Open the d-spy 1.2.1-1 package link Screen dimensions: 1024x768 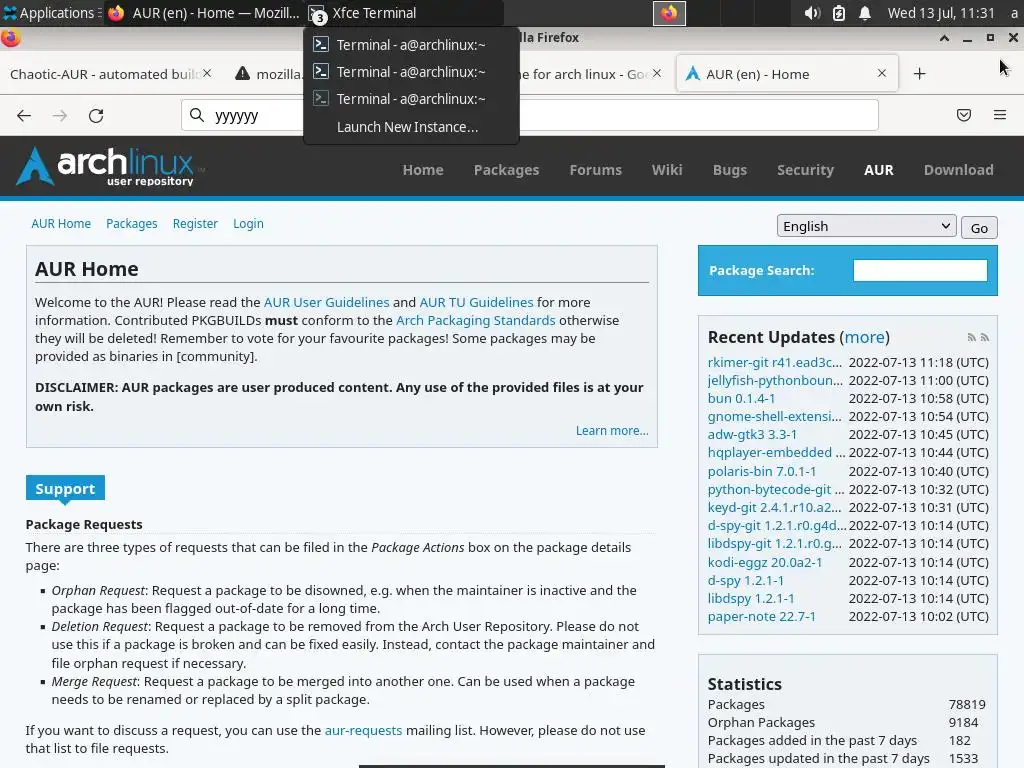[745, 581]
